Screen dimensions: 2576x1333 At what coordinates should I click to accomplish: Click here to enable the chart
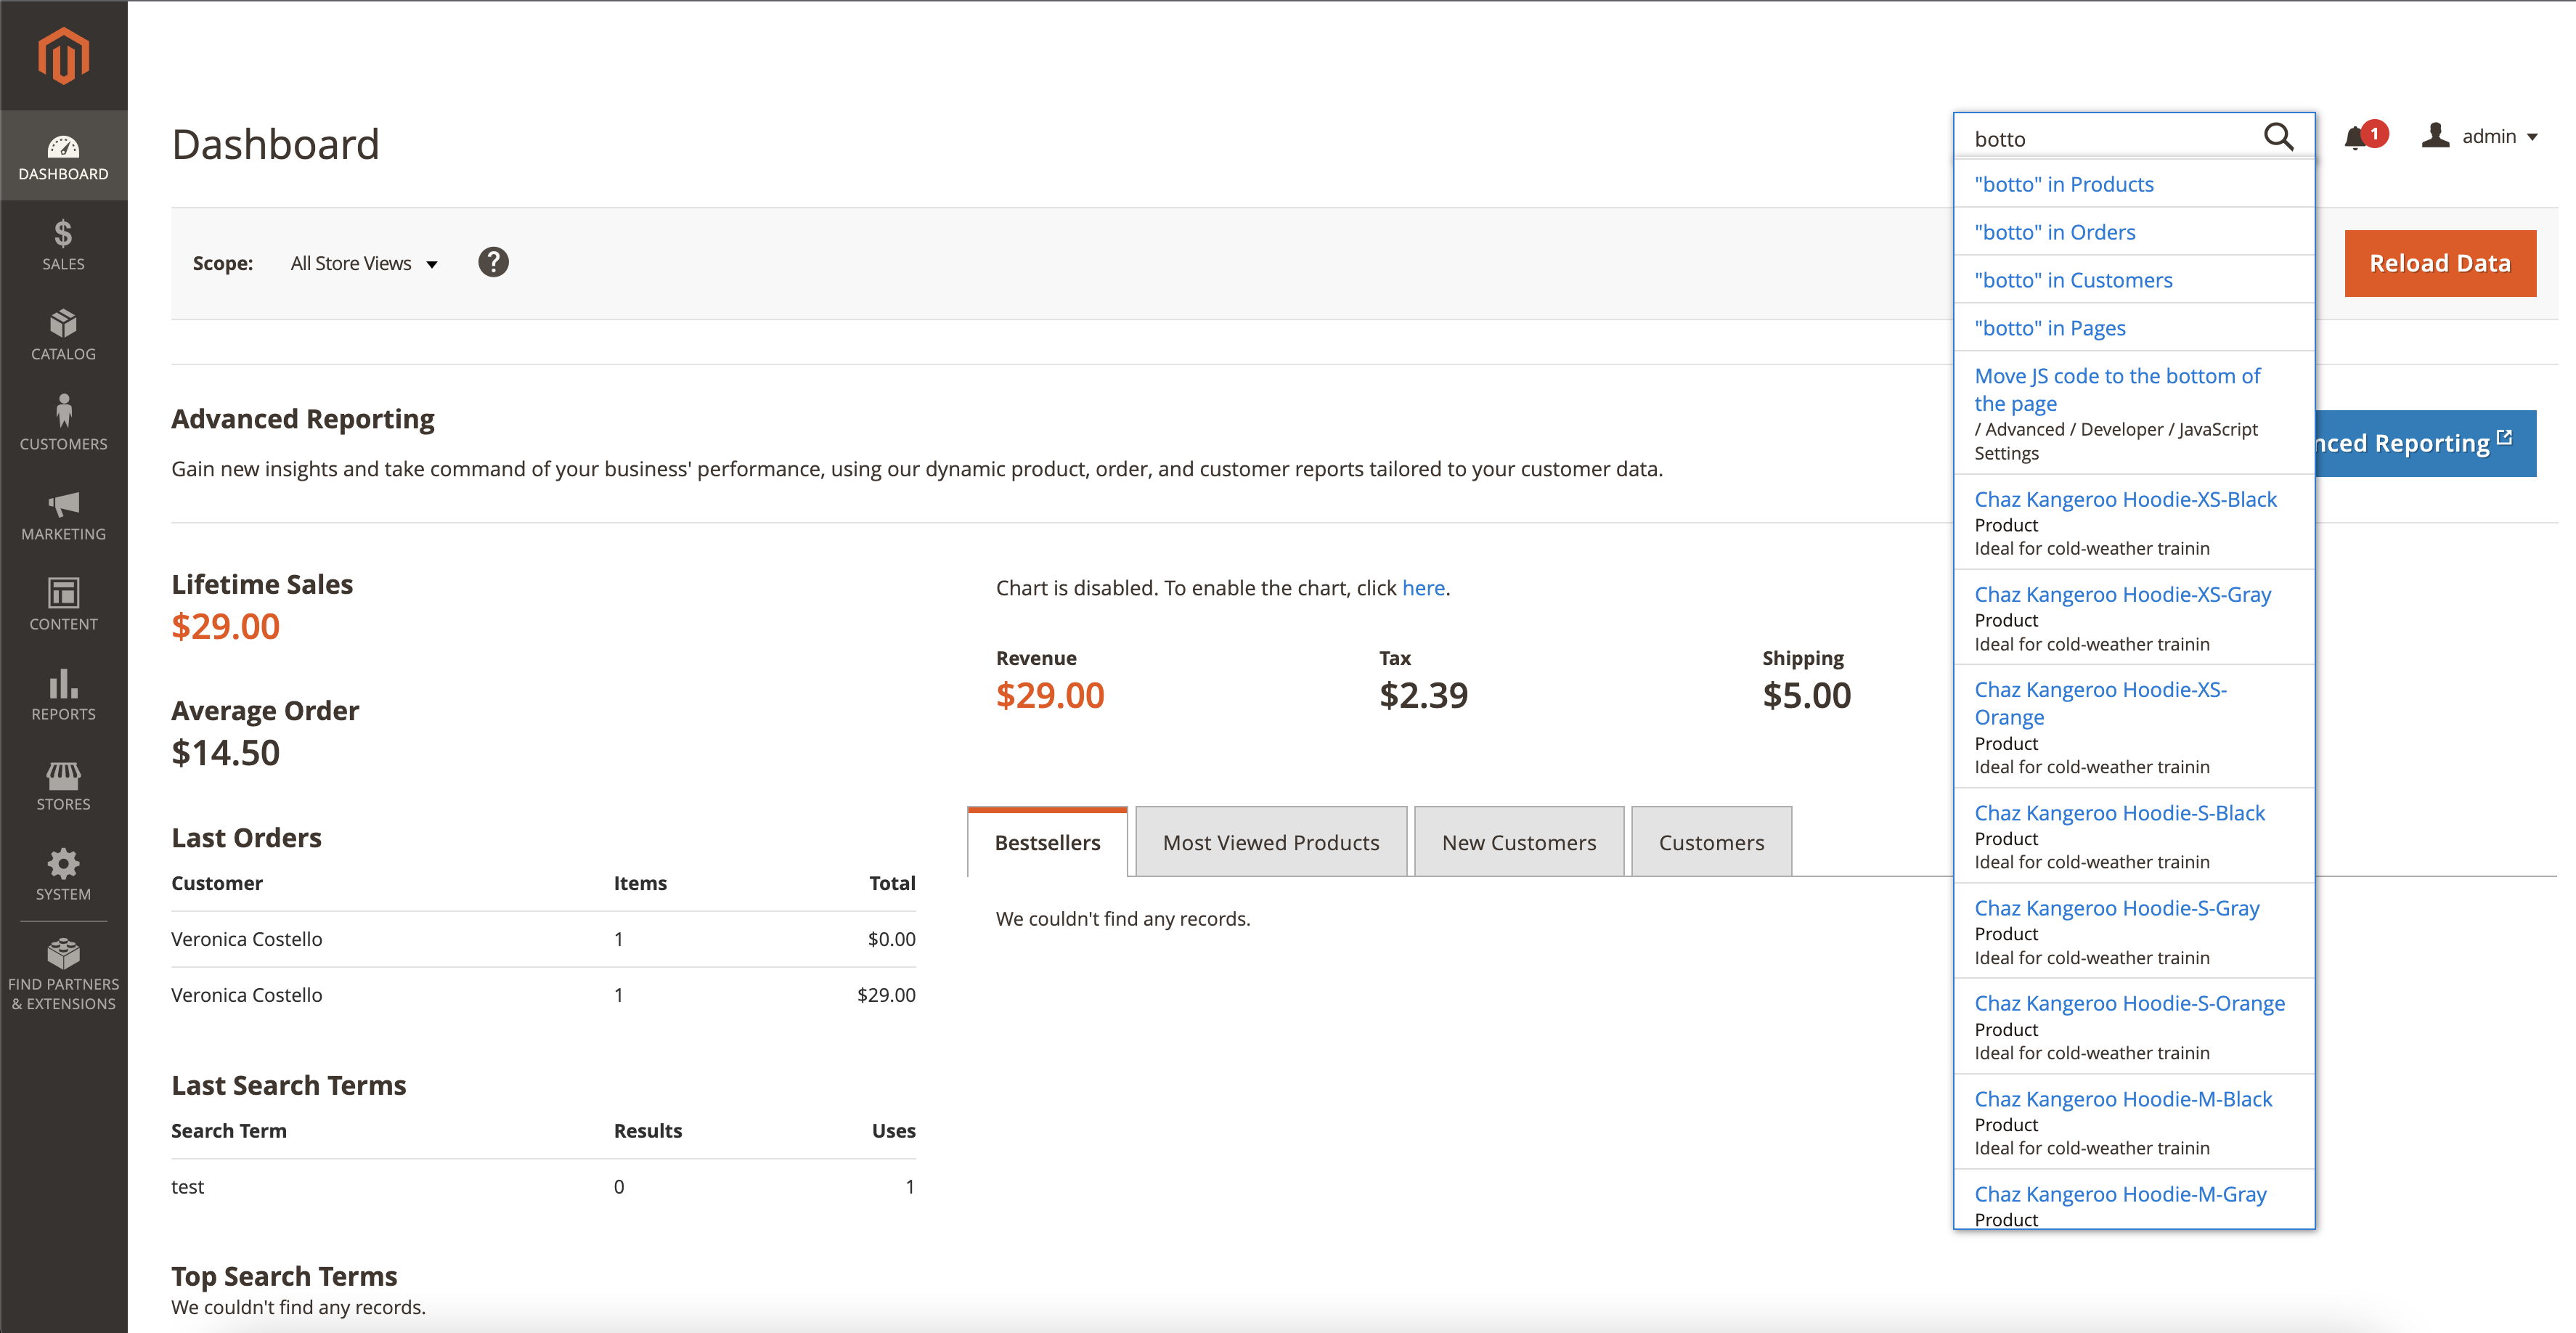coord(1422,588)
